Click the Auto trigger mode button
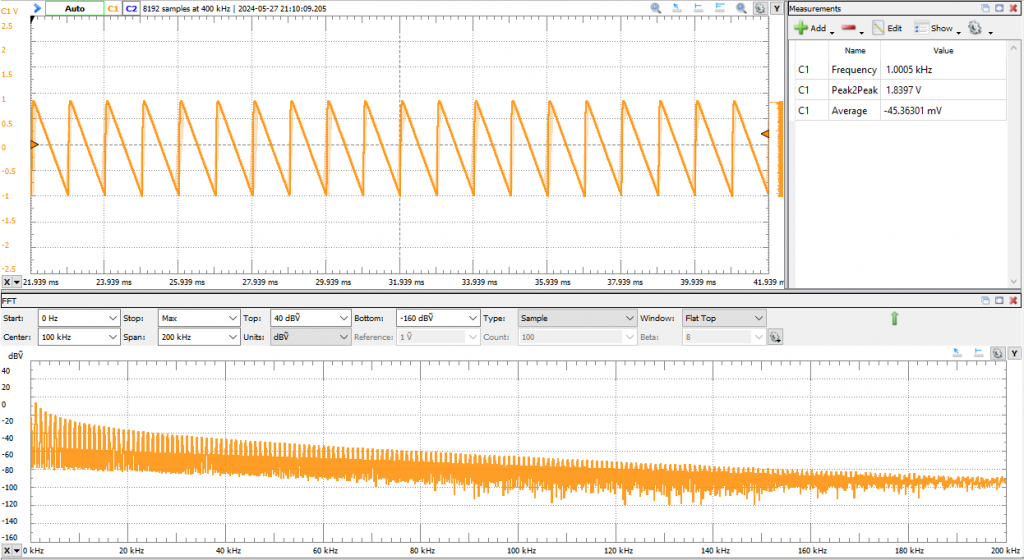The height and width of the screenshot is (560, 1024). tap(75, 8)
